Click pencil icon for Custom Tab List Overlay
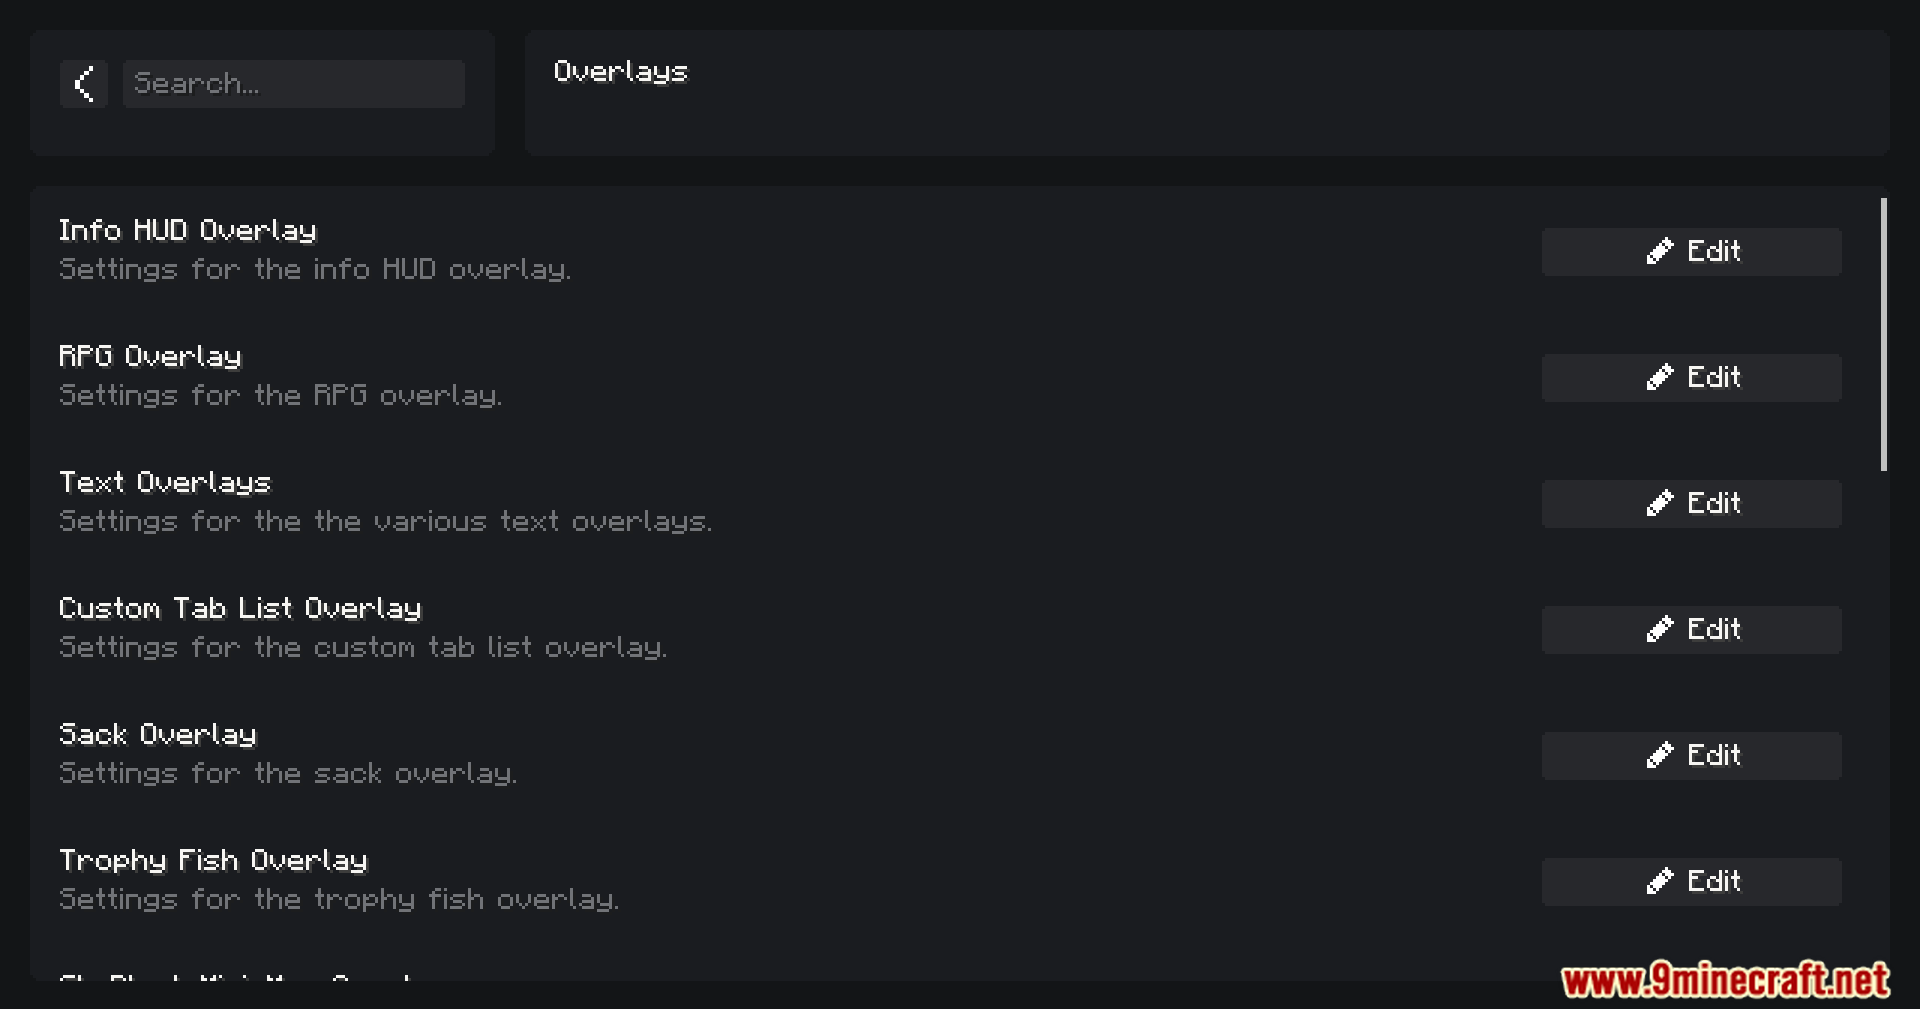This screenshot has width=1920, height=1009. [x=1660, y=629]
